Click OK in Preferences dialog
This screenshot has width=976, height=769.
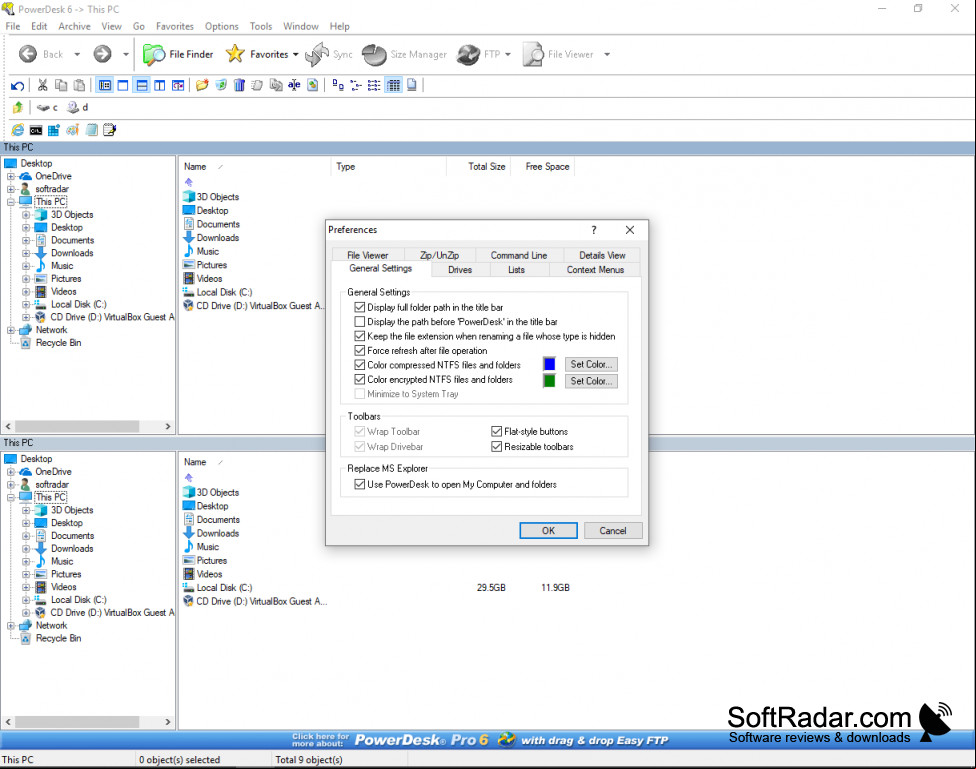[x=548, y=531]
